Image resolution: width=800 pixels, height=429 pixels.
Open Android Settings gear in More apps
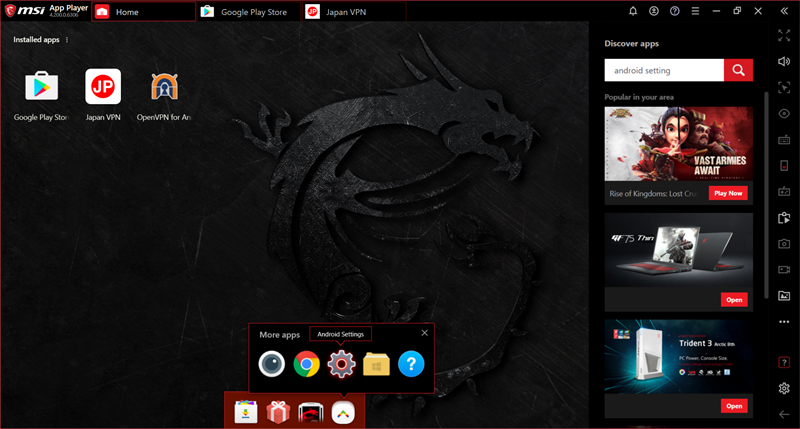341,364
